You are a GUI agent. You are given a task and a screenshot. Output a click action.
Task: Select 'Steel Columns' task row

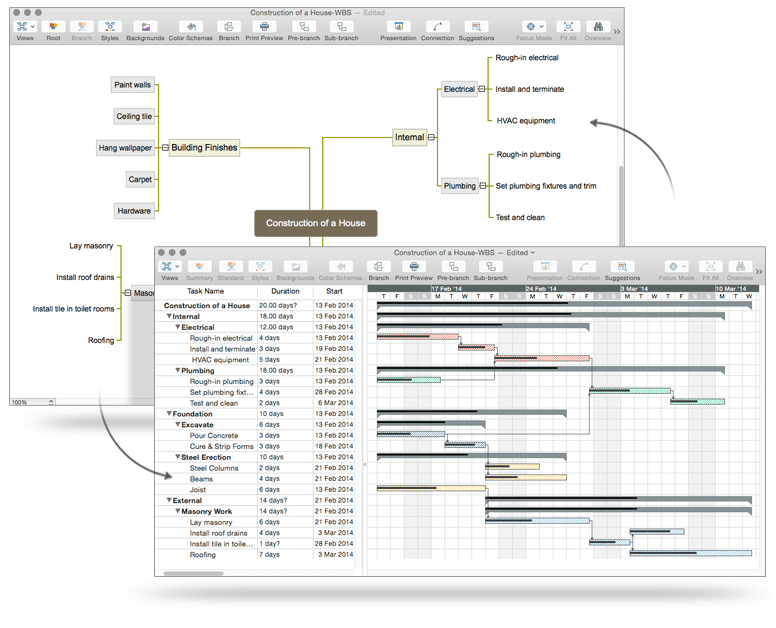click(255, 468)
